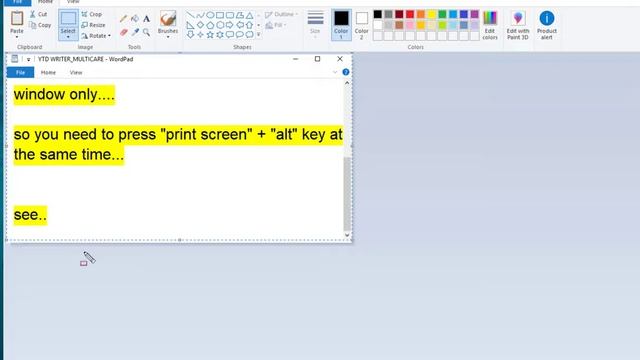Pick the Hexagon shape
The height and width of the screenshot is (360, 640).
pyautogui.click(x=220, y=25)
